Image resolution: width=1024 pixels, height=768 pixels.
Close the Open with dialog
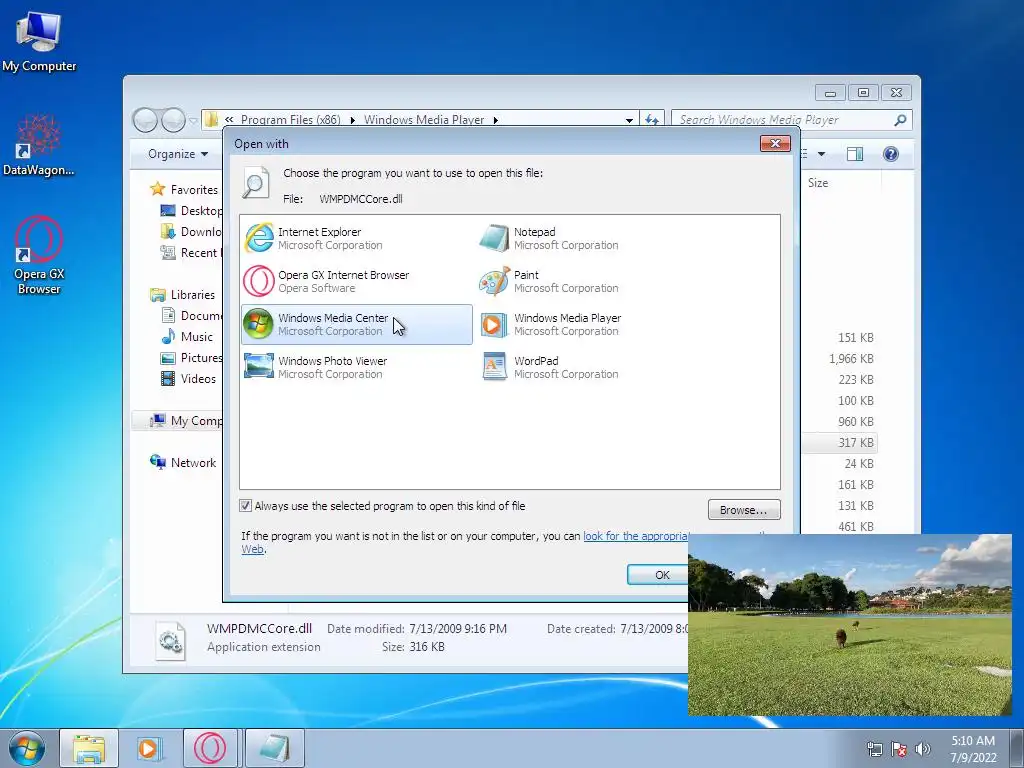click(x=775, y=143)
